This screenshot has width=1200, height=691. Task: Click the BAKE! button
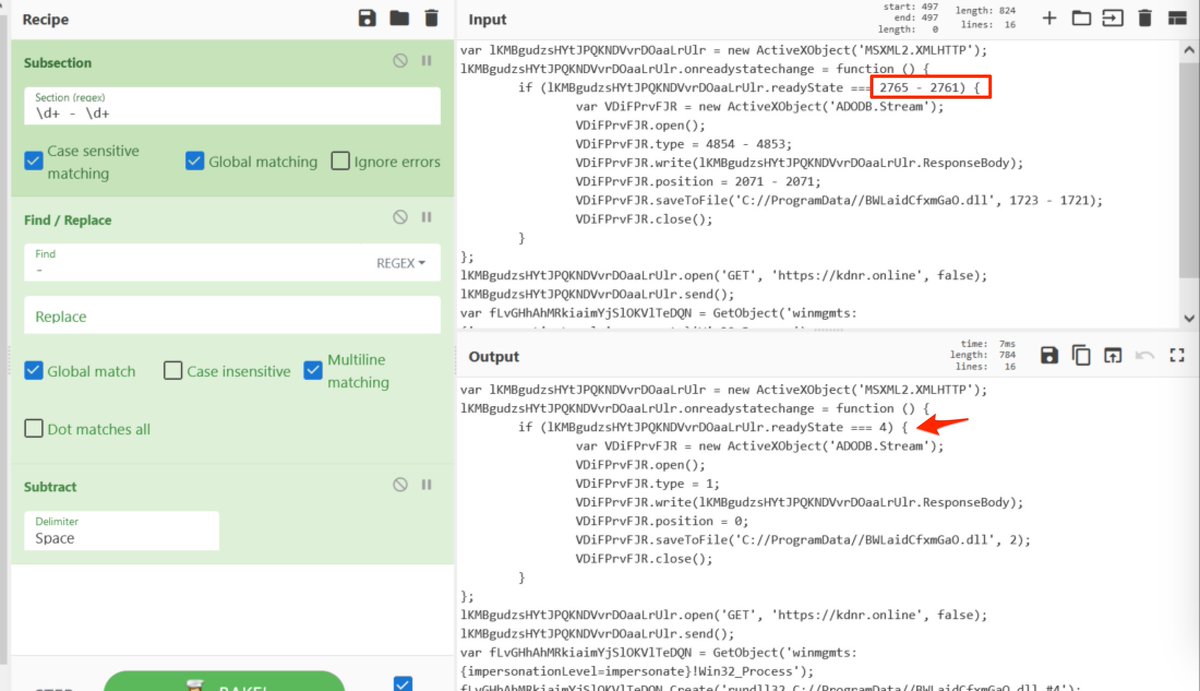224,682
